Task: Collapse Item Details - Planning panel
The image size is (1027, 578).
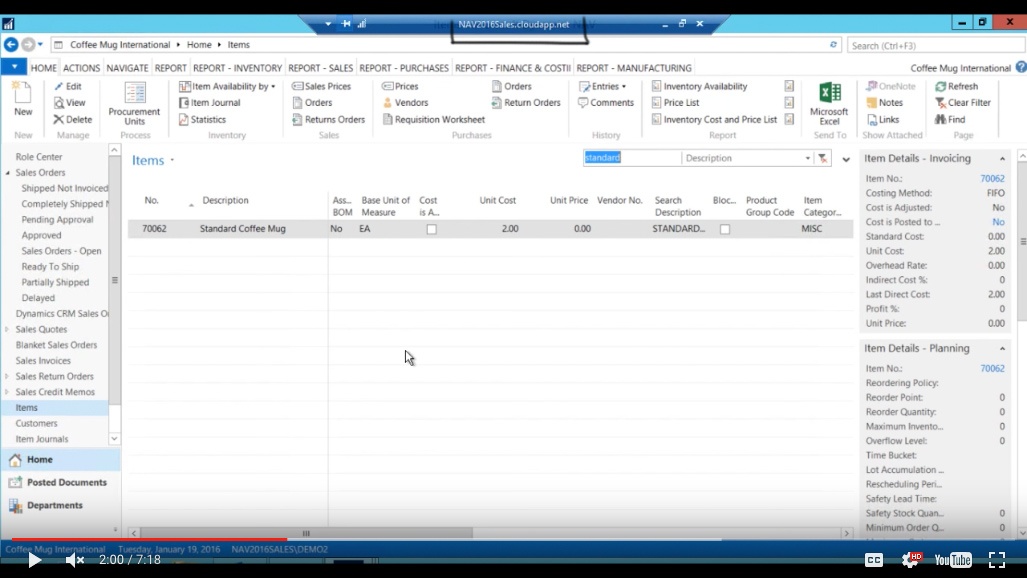Action: (x=1002, y=349)
